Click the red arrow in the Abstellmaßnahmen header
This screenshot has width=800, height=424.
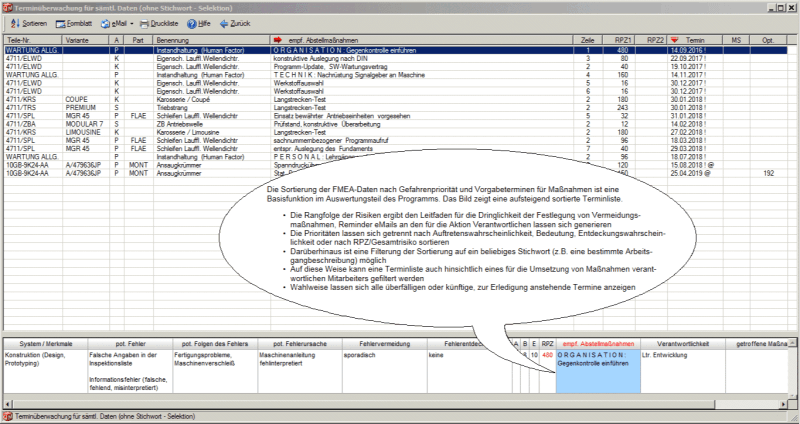[x=276, y=39]
